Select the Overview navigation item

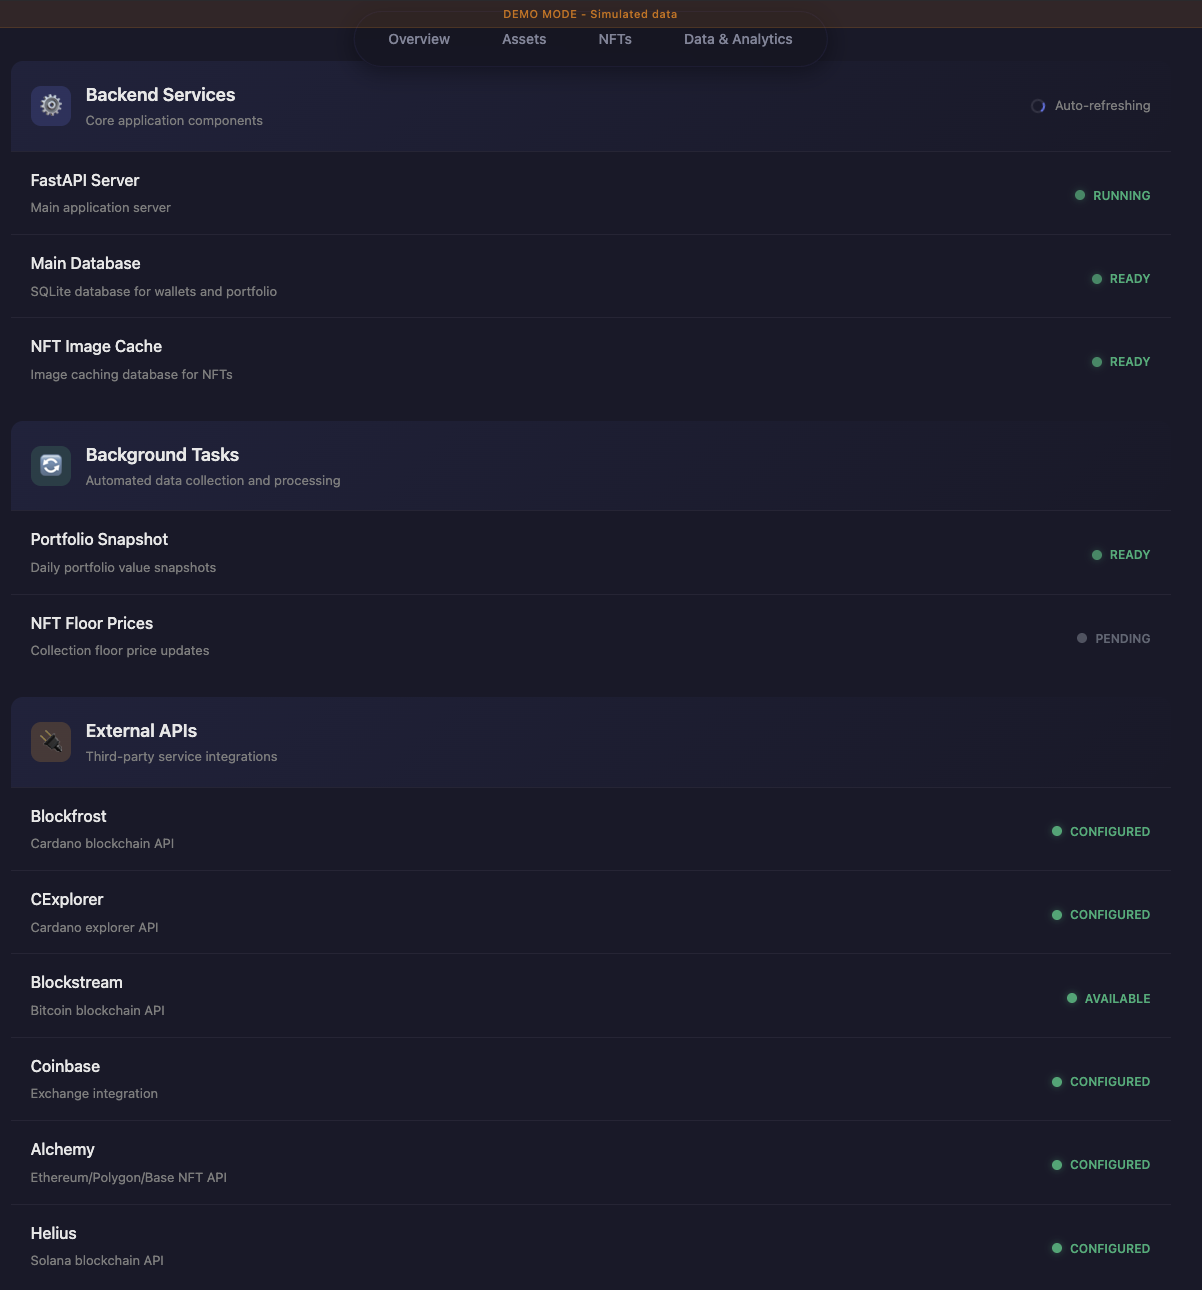(419, 39)
